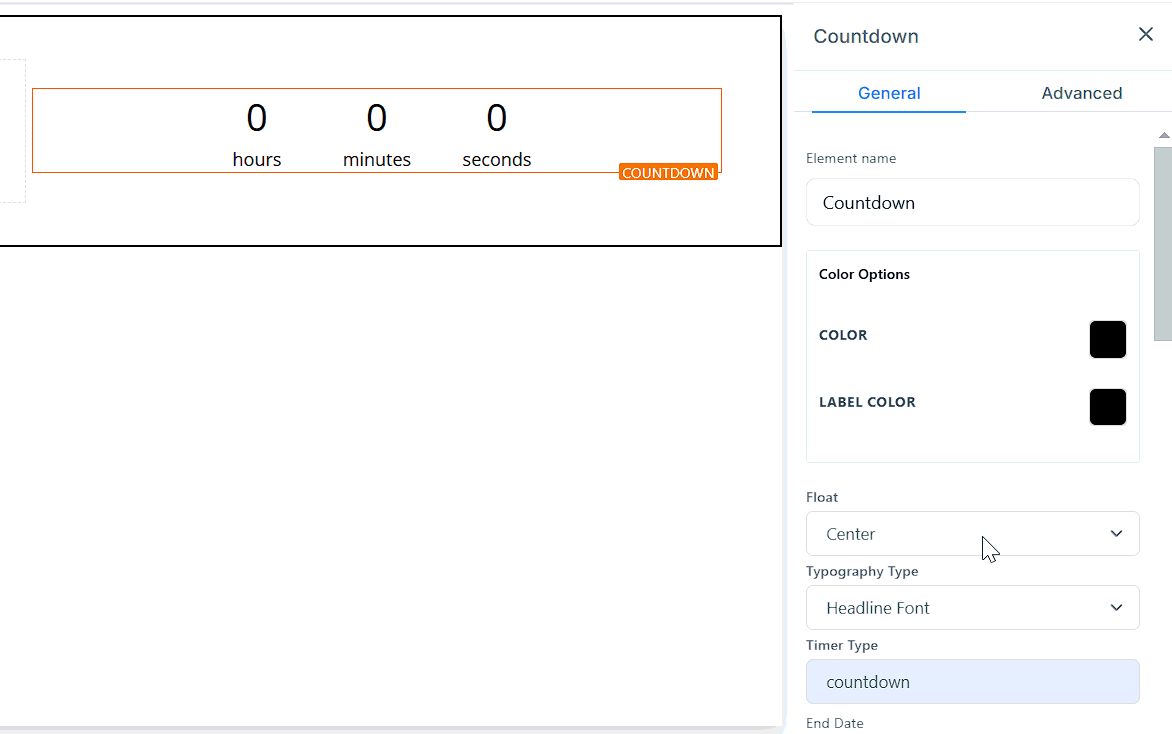1172x734 pixels.
Task: Select the orange COUNTDOWN badge
Action: 668,173
